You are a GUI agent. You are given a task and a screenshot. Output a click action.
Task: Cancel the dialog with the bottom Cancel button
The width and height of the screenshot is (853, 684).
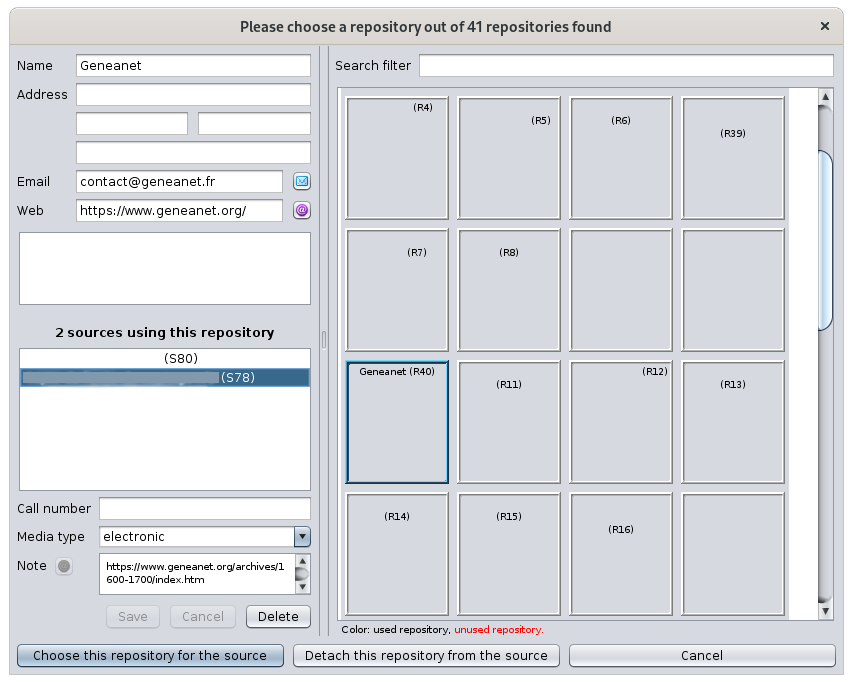point(702,656)
